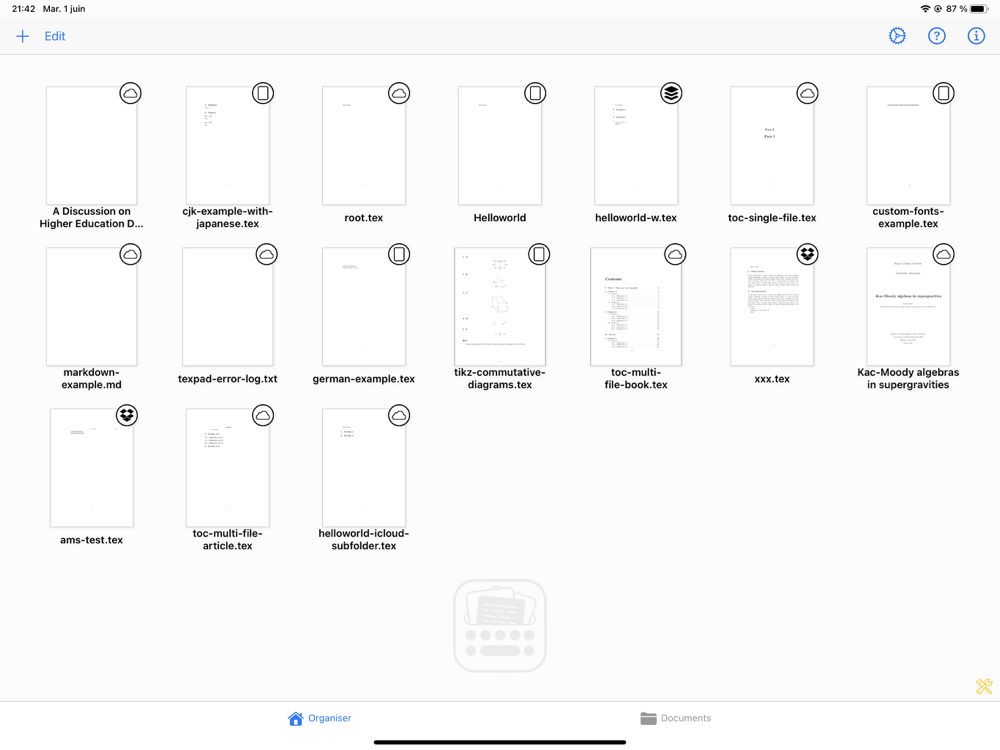
Task: Click device badge on Helloworld document
Action: [x=535, y=94]
